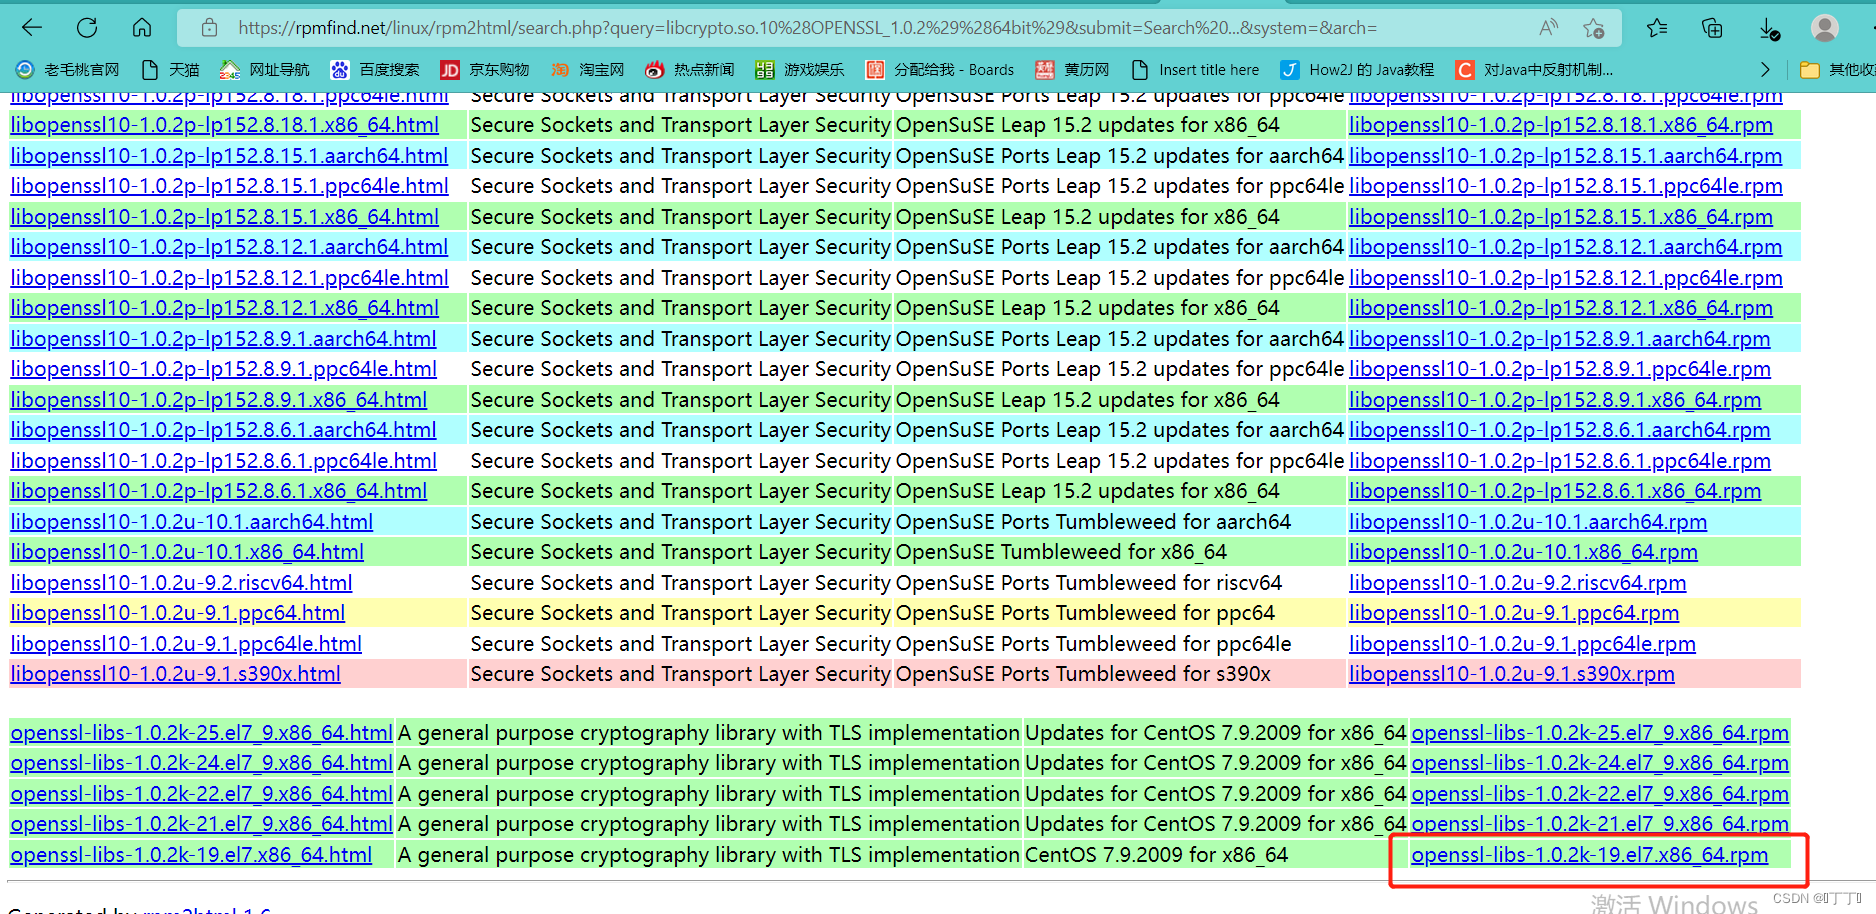Open the 热点新闻 bookmark
The height and width of the screenshot is (914, 1876).
[690, 69]
